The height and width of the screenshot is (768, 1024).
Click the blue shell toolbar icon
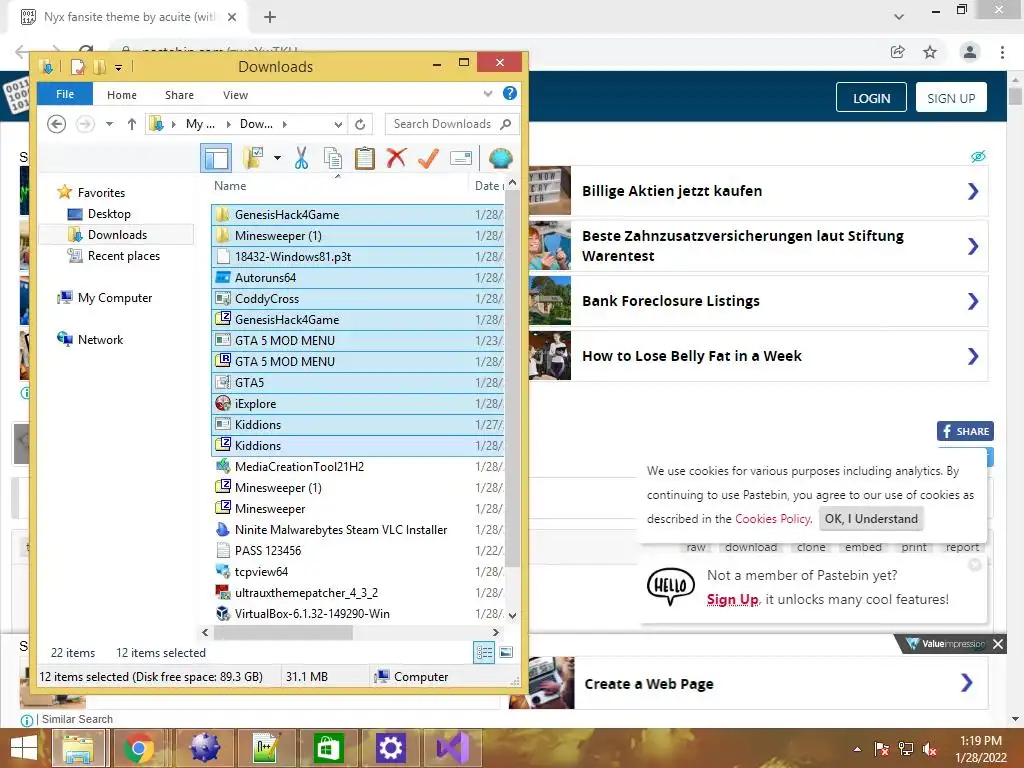[x=500, y=158]
